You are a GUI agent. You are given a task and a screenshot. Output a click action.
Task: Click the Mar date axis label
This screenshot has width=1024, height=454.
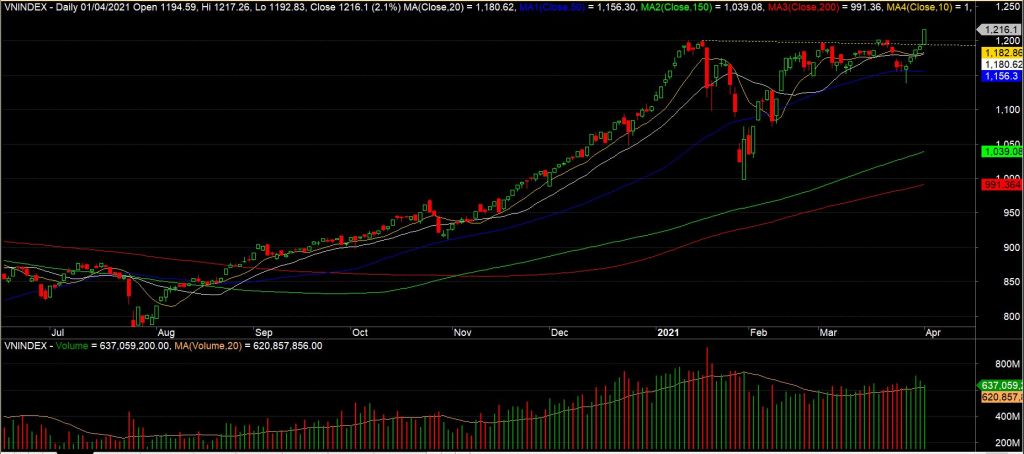(x=829, y=332)
